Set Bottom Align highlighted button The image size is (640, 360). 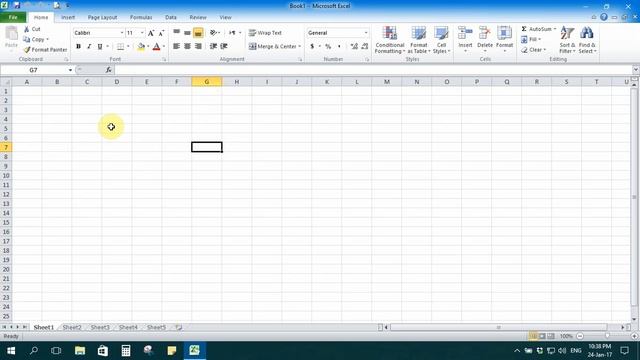(198, 33)
